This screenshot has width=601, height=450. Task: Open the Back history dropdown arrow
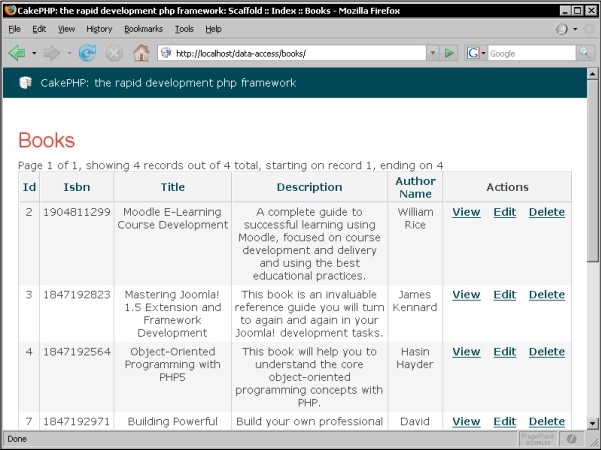[34, 53]
